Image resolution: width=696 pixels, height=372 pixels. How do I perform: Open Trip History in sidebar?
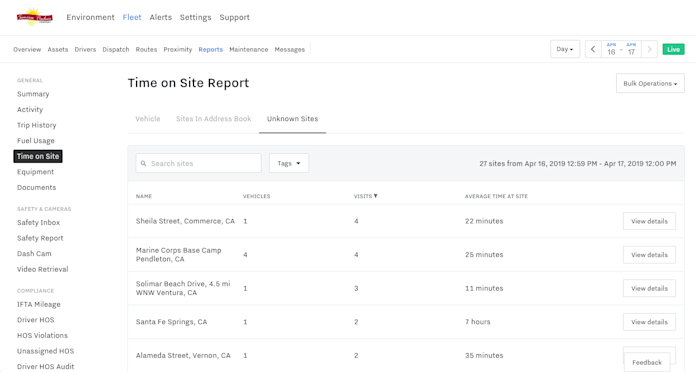click(x=36, y=125)
